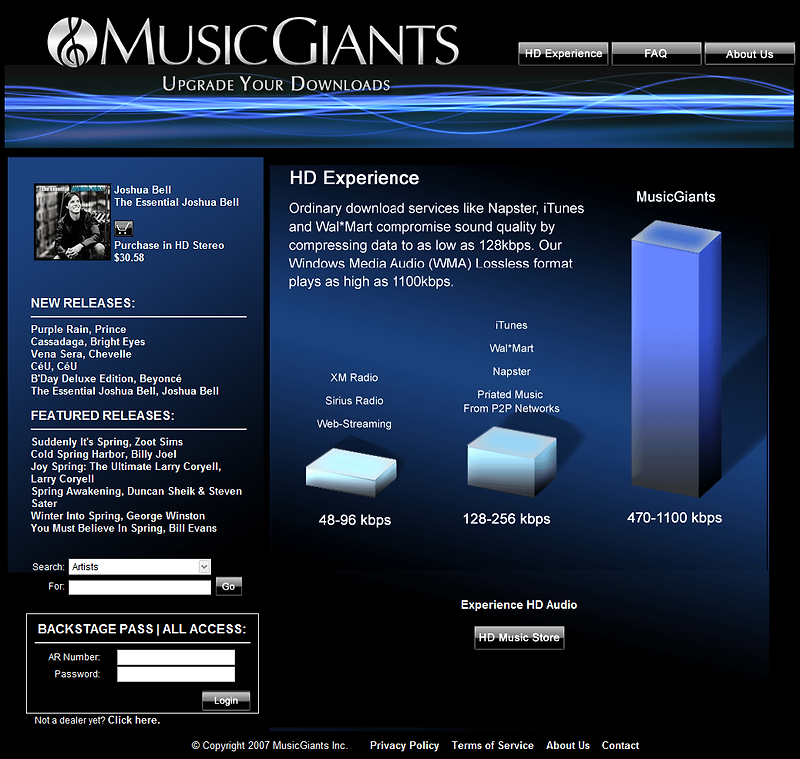
Task: Open 'Suddenly It's Spring, Zoot Sims'
Action: point(107,442)
